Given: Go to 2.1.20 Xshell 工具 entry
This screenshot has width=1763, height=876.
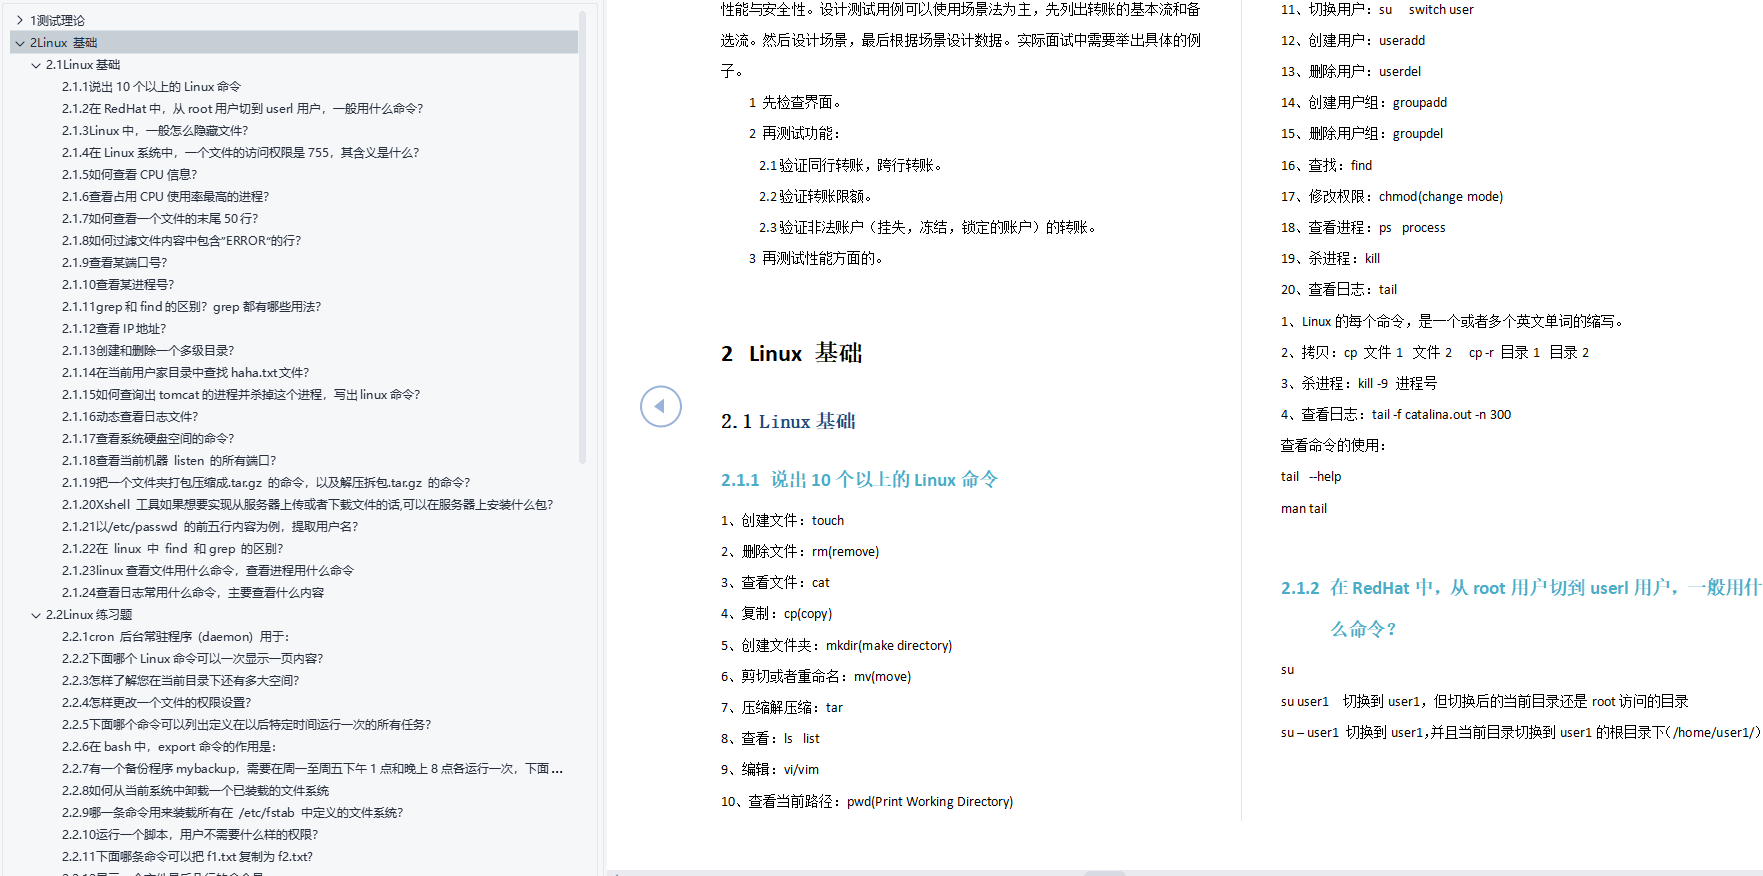Looking at the screenshot, I should pyautogui.click(x=308, y=504).
